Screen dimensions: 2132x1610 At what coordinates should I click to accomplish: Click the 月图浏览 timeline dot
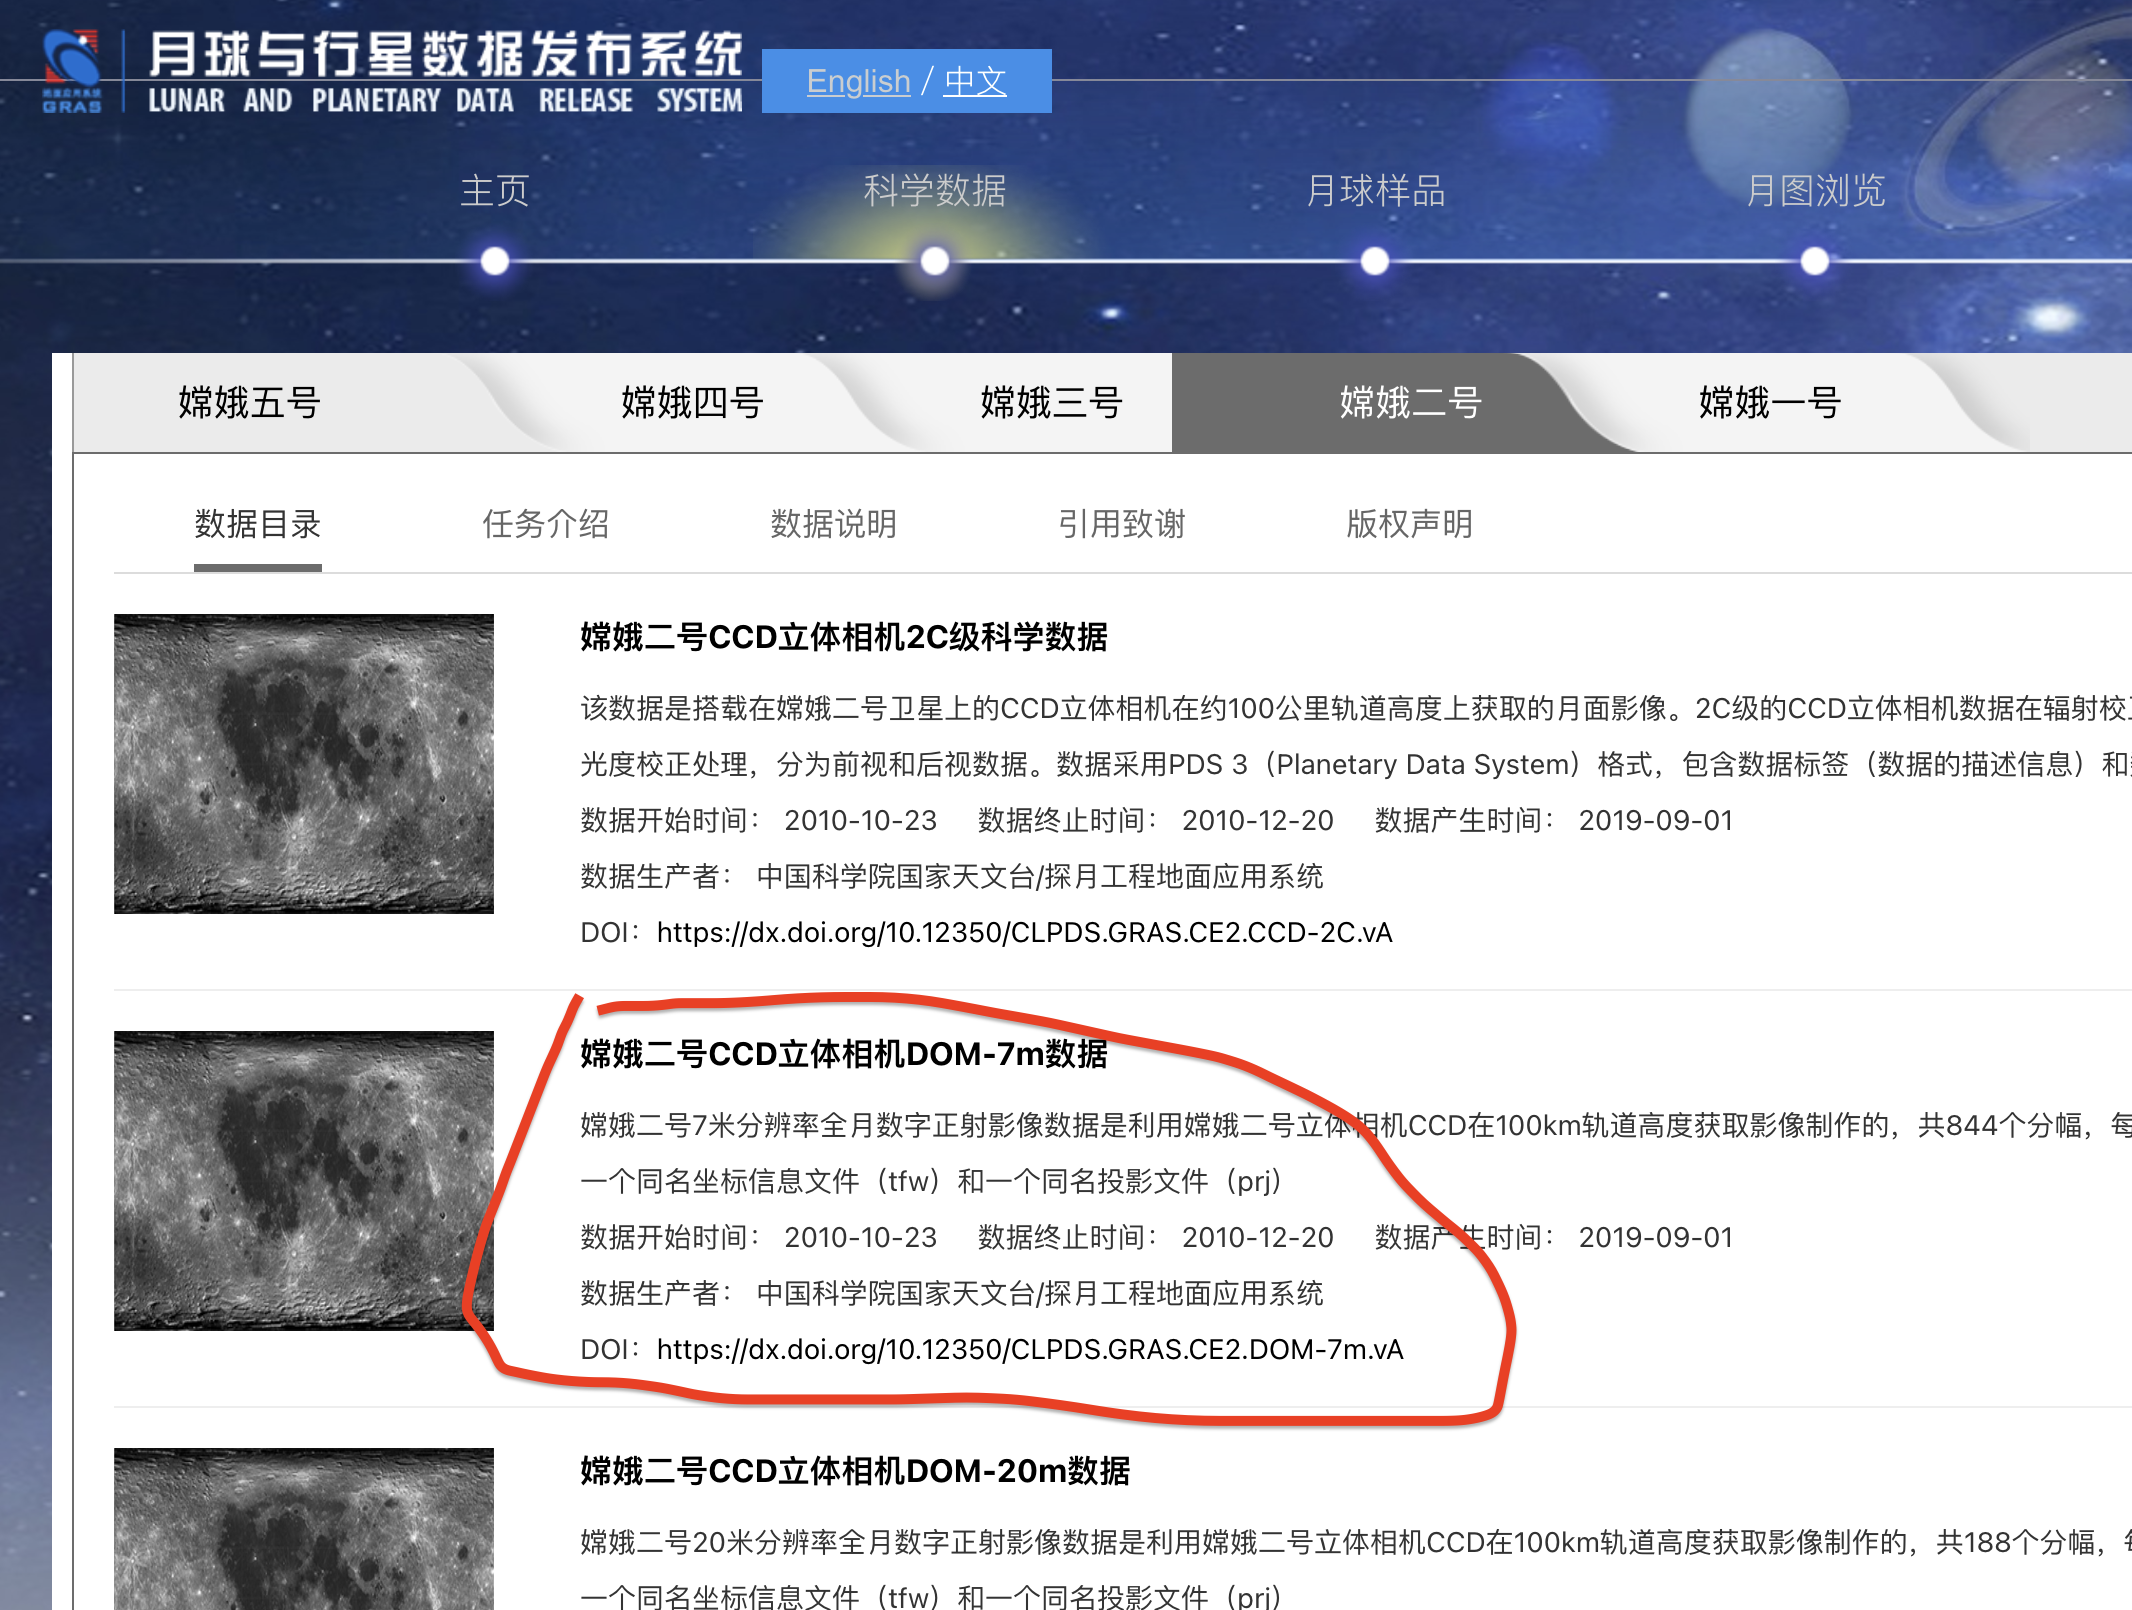[x=1815, y=261]
